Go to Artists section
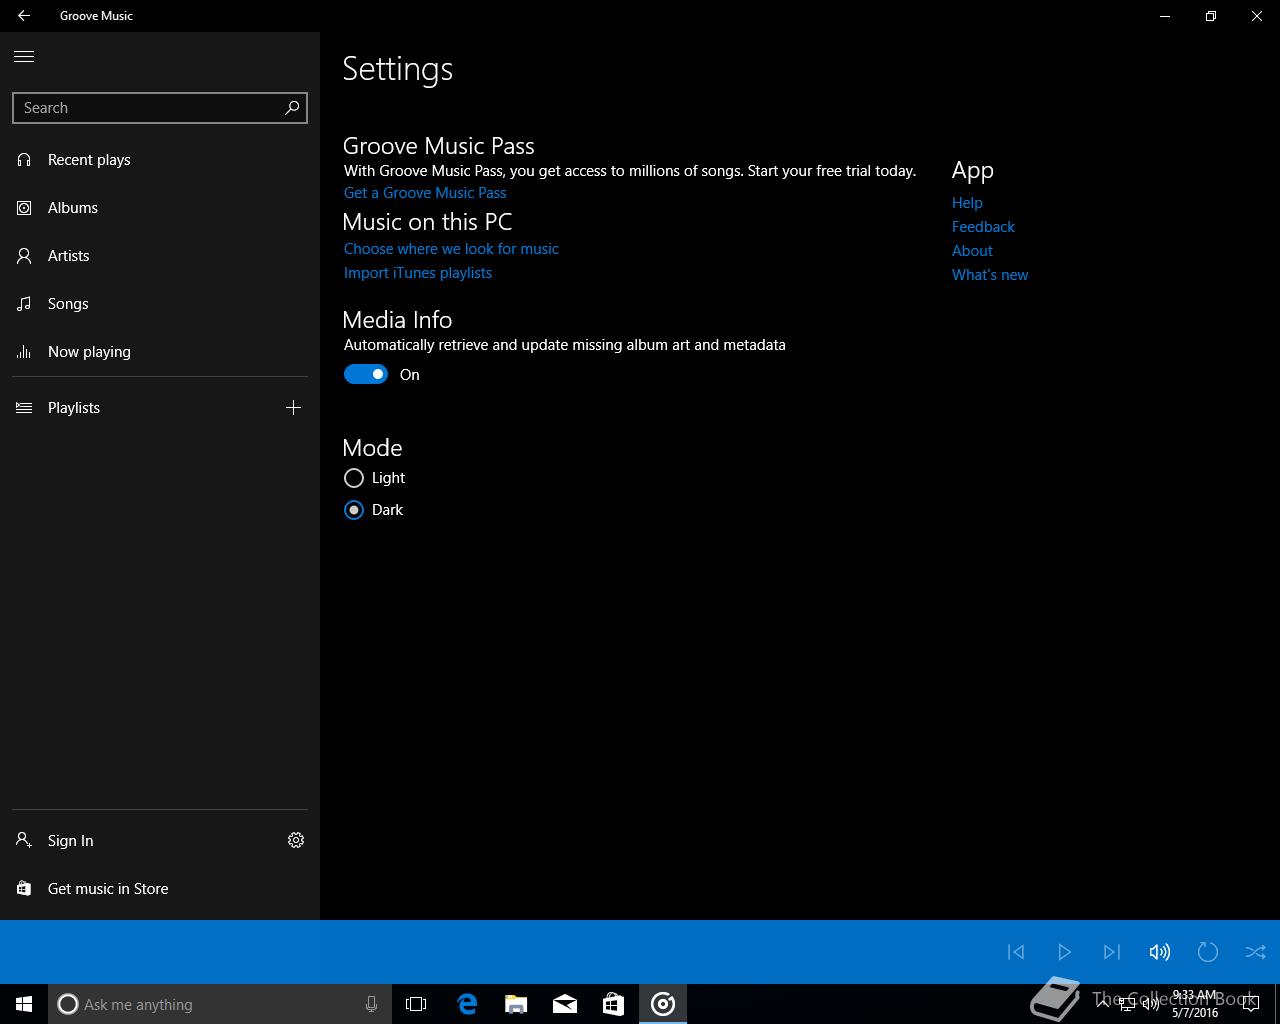 point(160,256)
